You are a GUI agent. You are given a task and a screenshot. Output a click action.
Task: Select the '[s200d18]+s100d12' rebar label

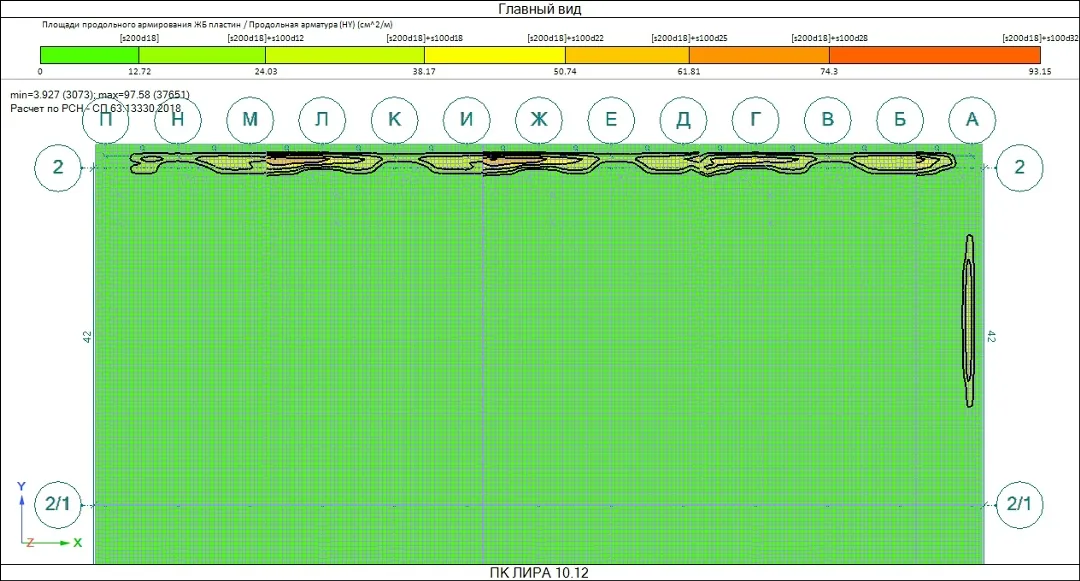coord(265,39)
